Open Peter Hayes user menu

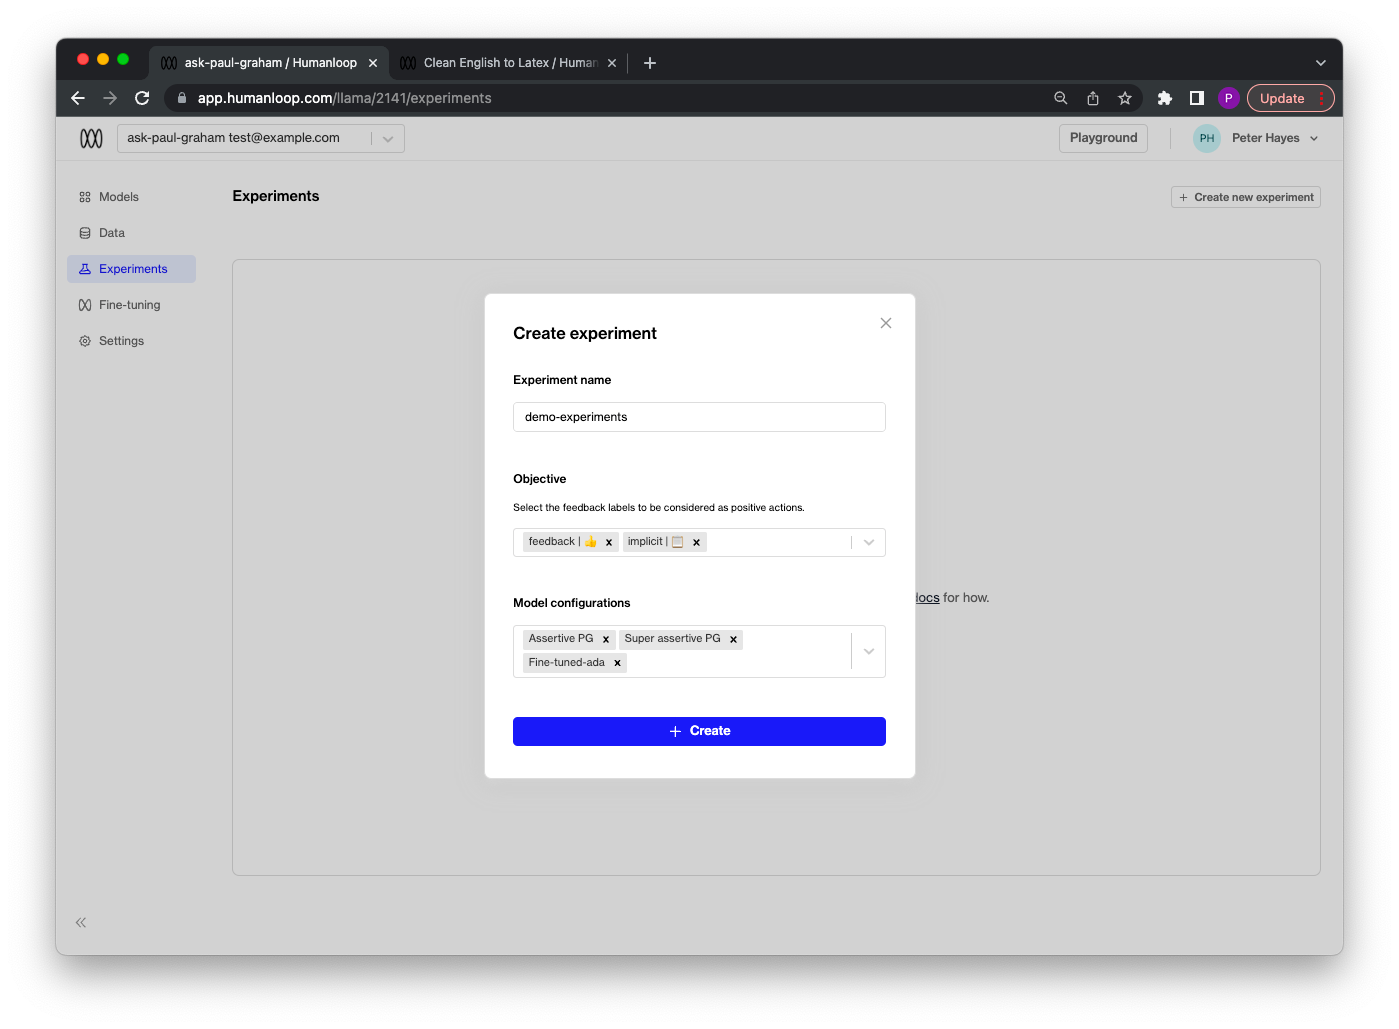(x=1256, y=138)
